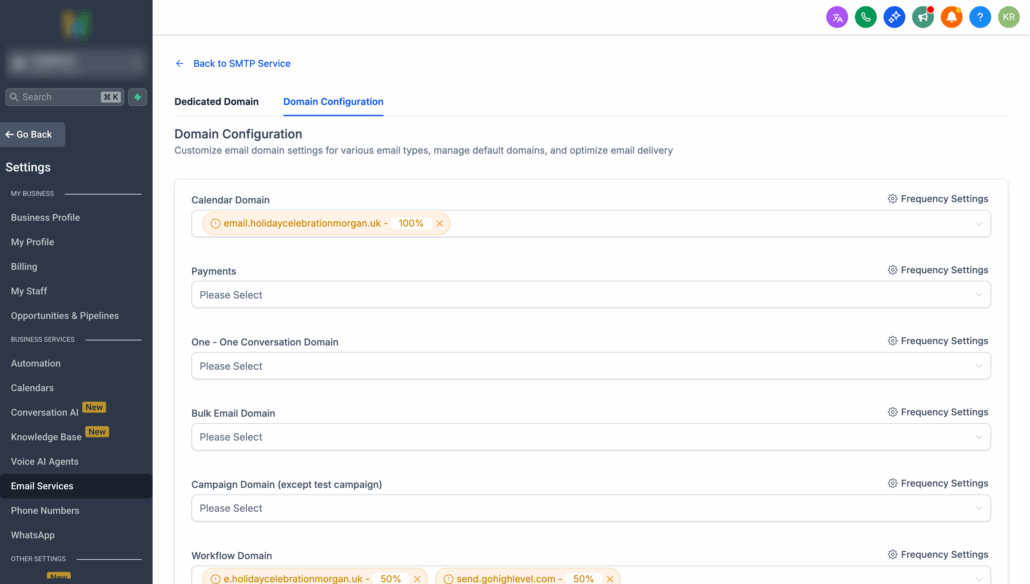The image size is (1030, 584).
Task: Click the green lightning quick actions icon
Action: [x=138, y=97]
